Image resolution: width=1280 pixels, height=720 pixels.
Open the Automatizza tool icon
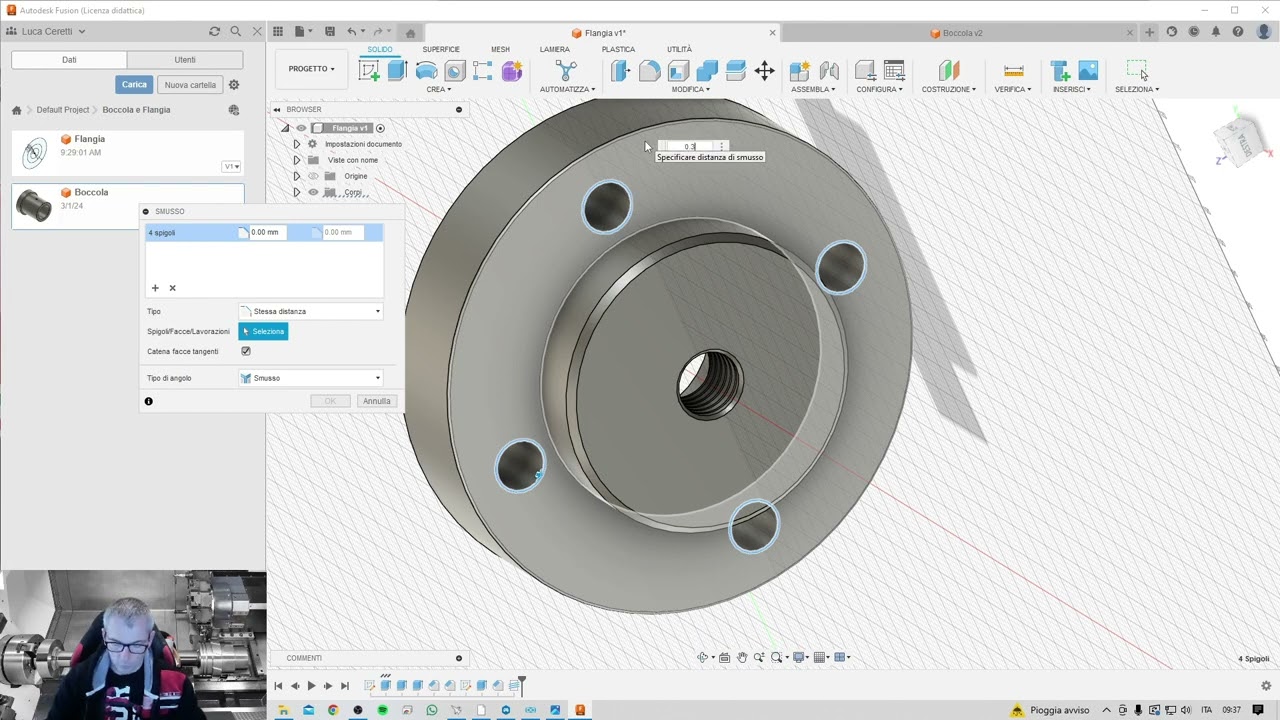point(566,70)
